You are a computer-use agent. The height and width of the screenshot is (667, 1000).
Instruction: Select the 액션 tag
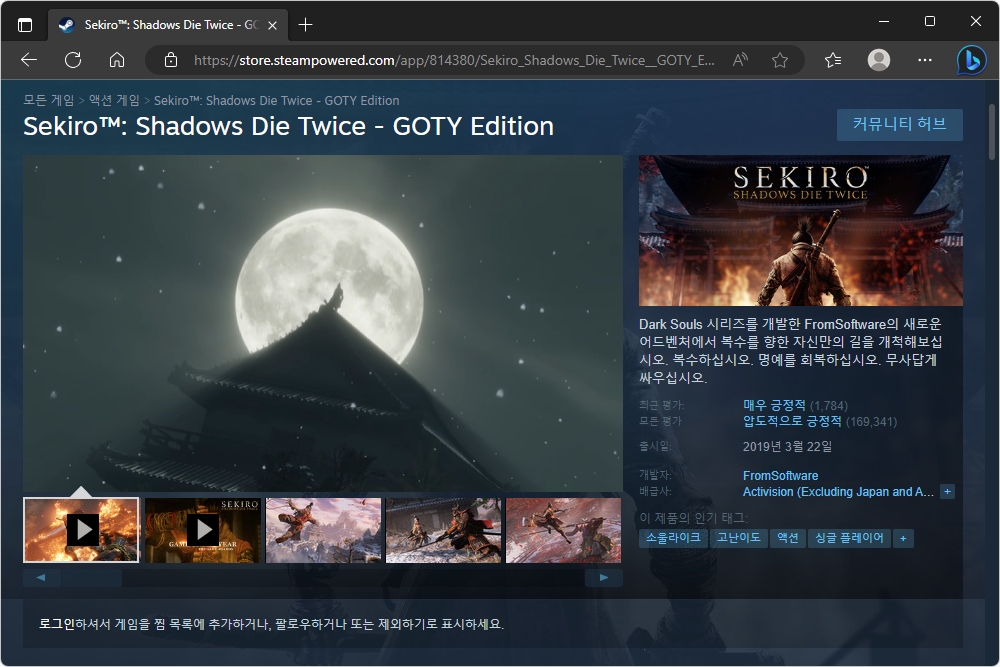tap(788, 538)
